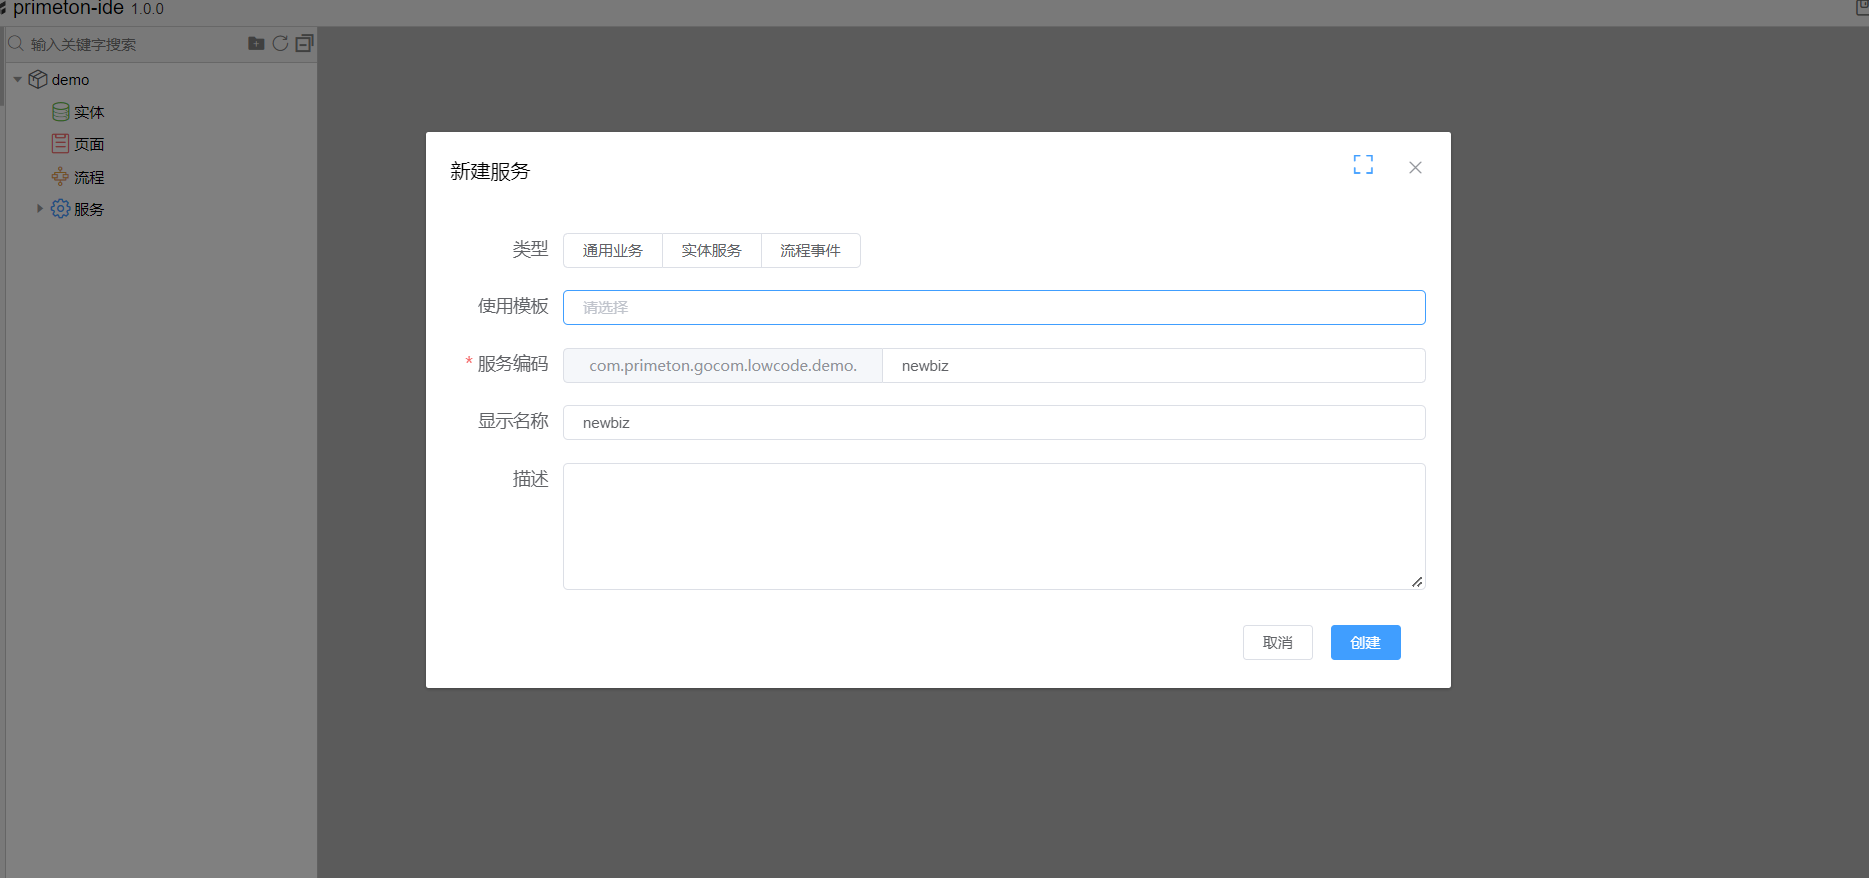Click the green 实体 database icon
The width and height of the screenshot is (1869, 878).
61,112
